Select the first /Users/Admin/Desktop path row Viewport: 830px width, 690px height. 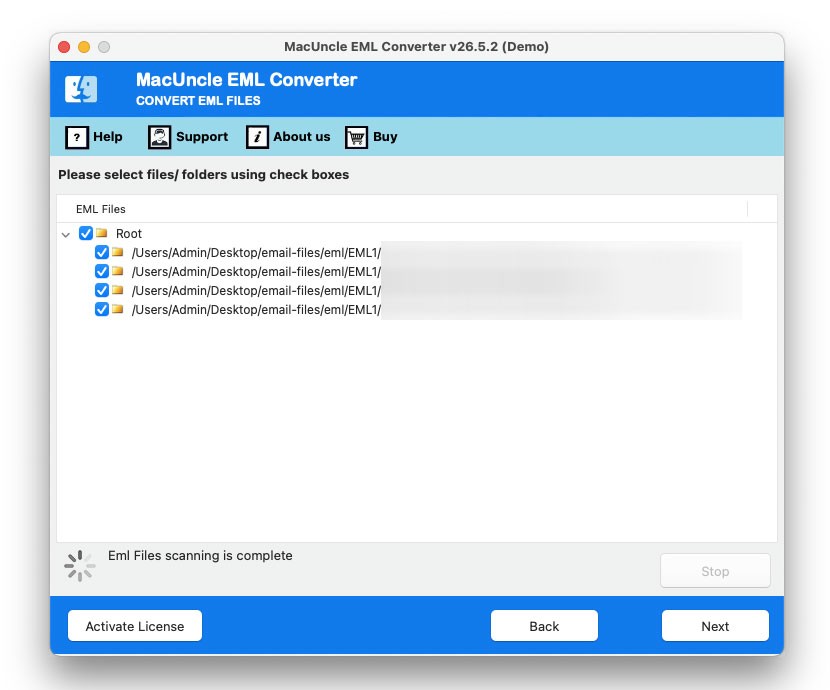click(256, 253)
